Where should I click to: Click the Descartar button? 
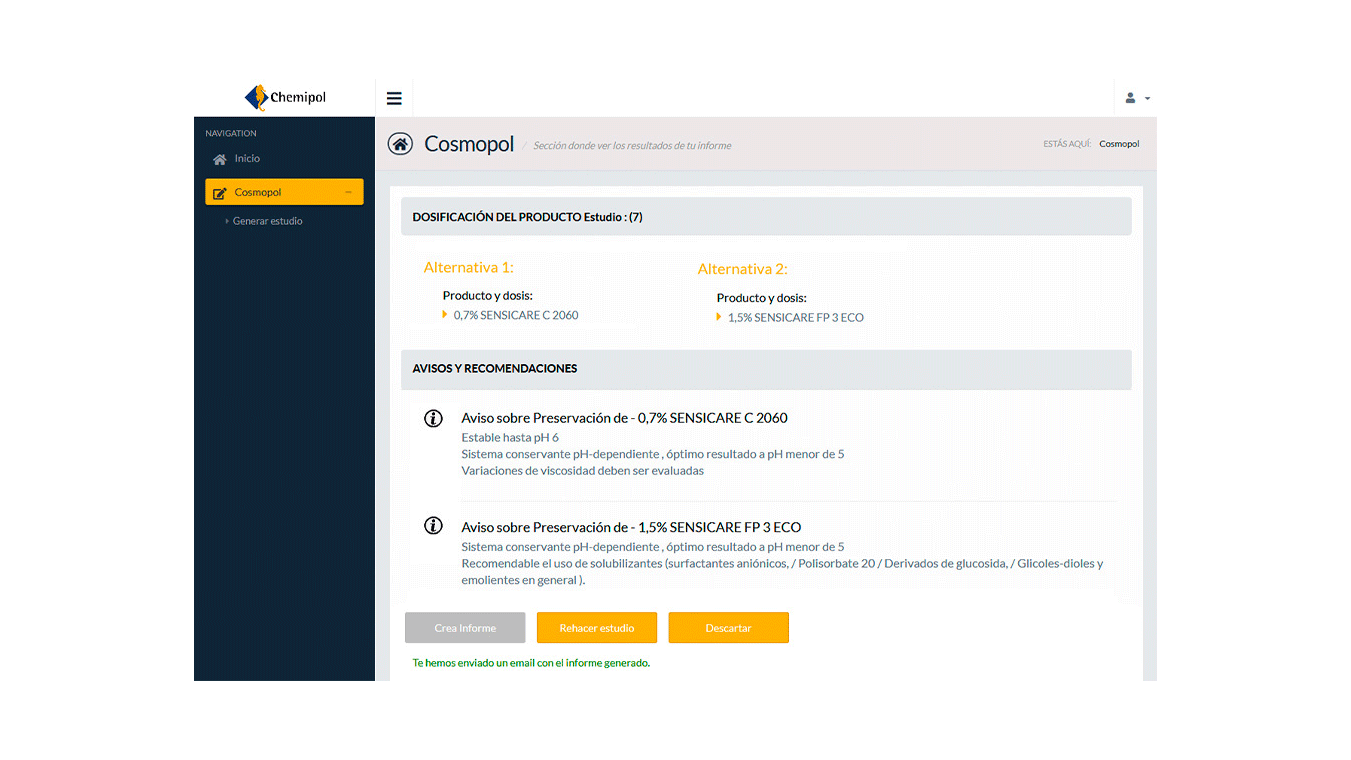pyautogui.click(x=728, y=627)
